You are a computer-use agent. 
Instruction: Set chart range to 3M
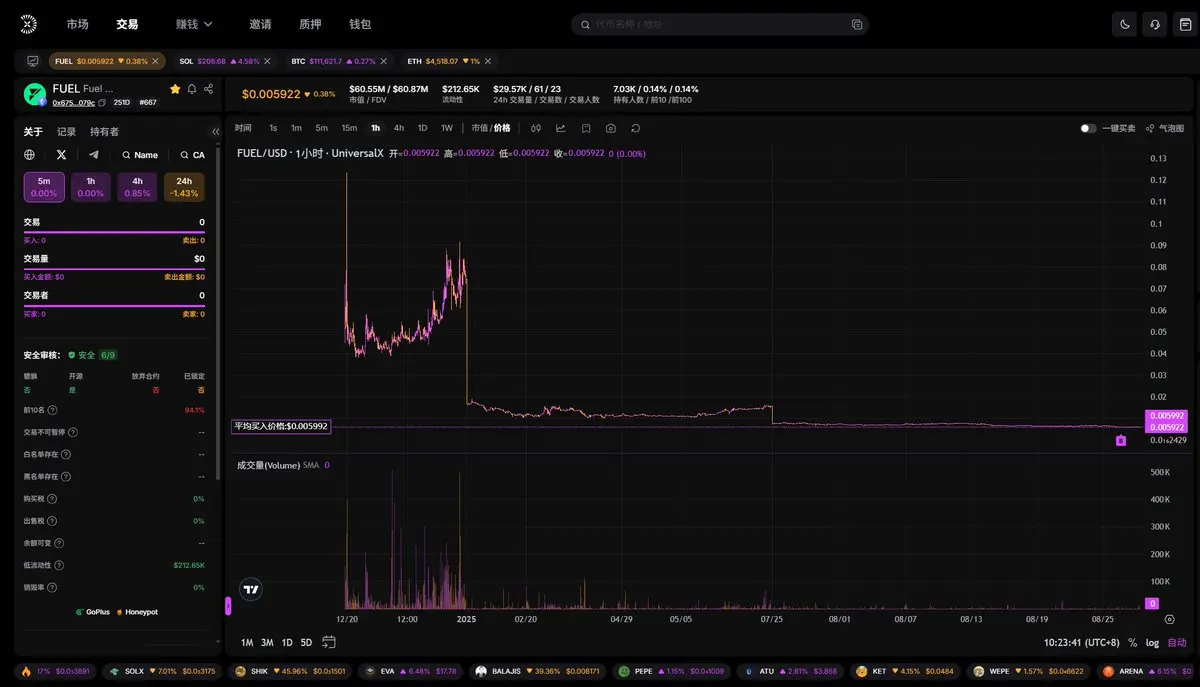point(267,642)
